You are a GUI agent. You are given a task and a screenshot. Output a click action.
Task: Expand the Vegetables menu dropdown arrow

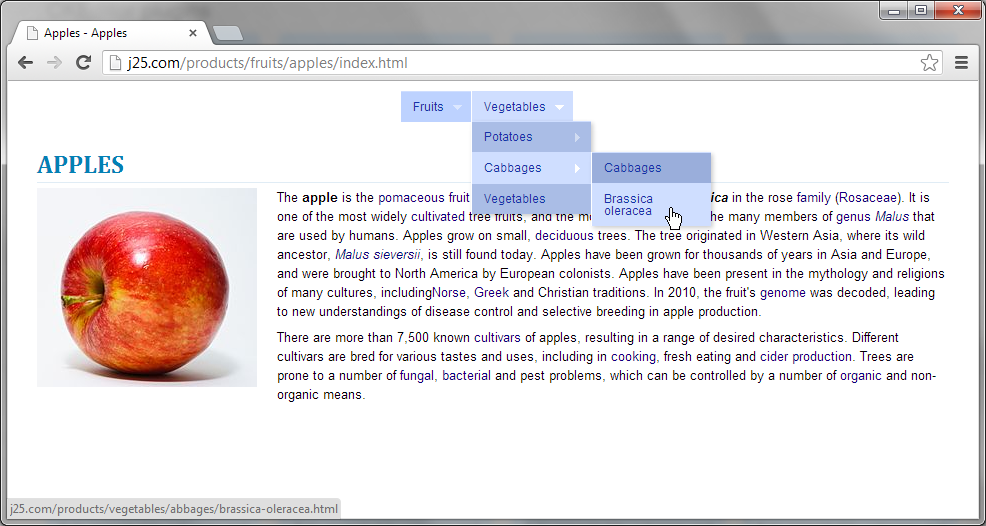point(559,107)
